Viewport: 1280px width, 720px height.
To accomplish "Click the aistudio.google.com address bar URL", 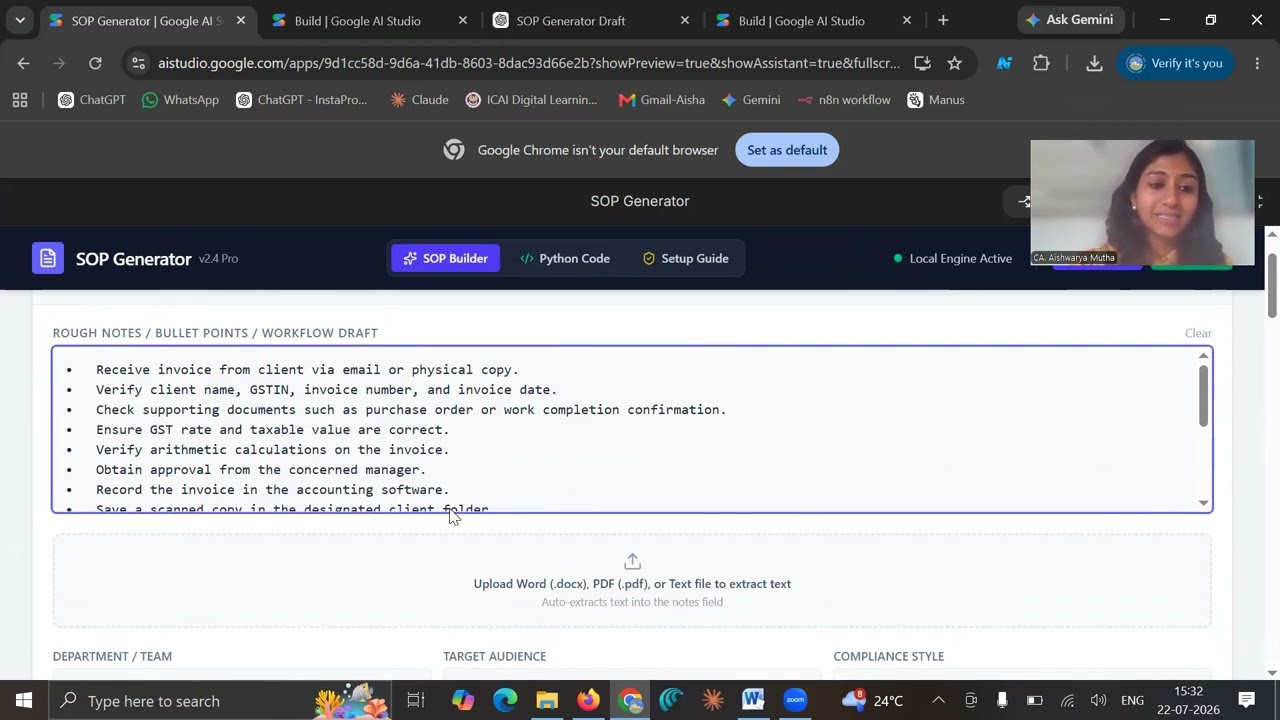I will coord(529,63).
